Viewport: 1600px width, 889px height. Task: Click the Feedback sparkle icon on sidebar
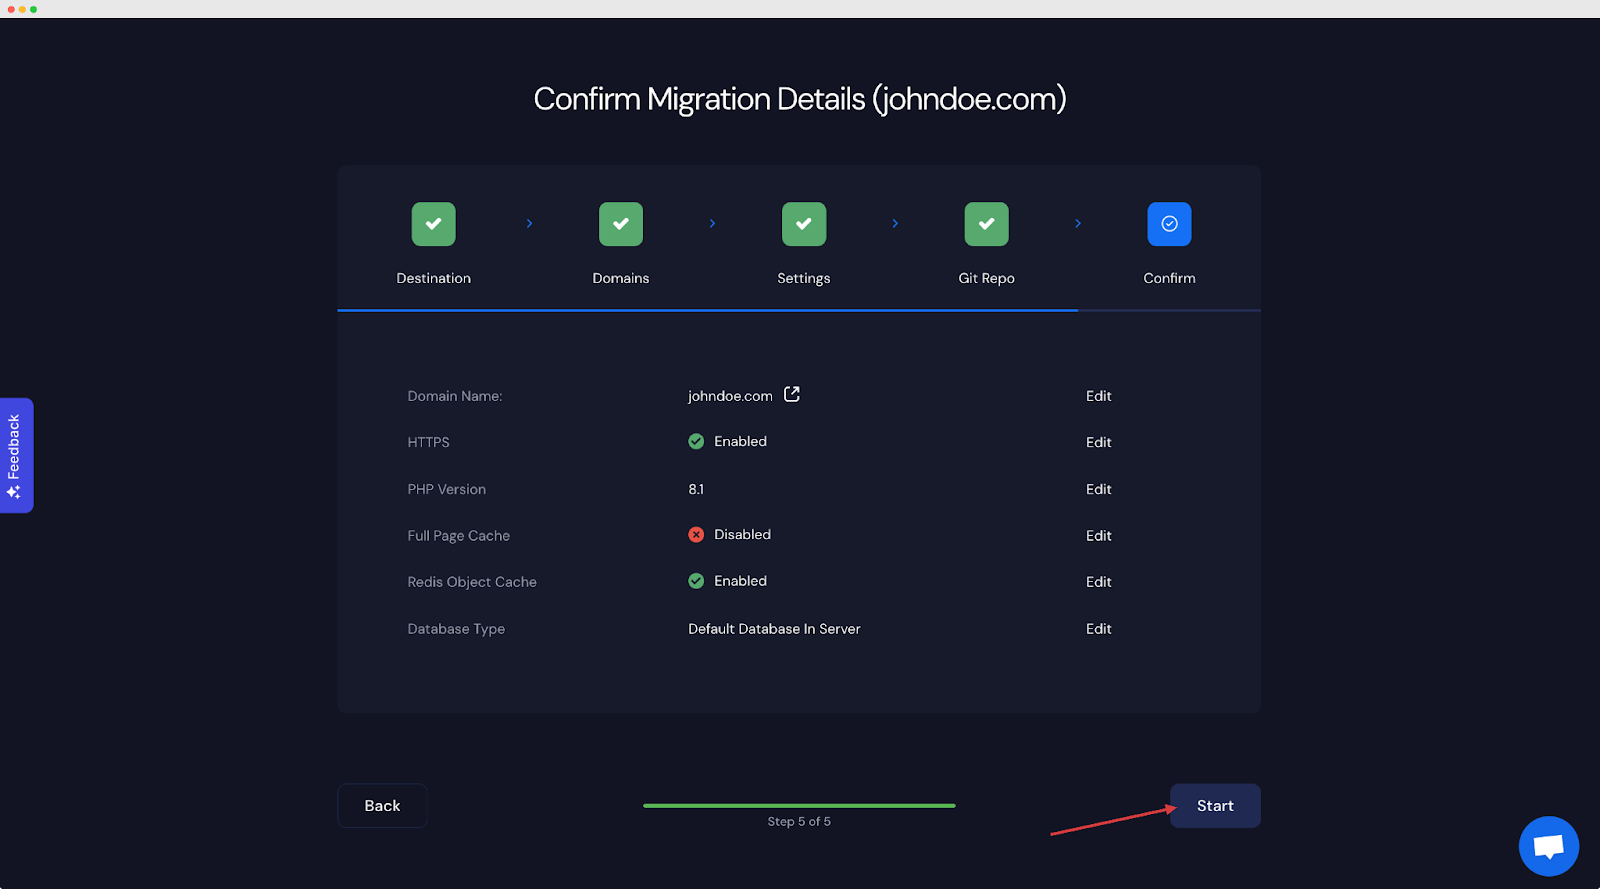(x=14, y=492)
